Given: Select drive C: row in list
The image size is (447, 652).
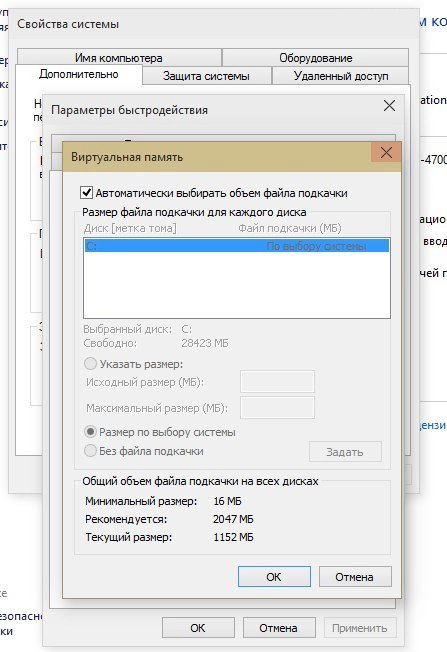Looking at the screenshot, I should (x=237, y=246).
